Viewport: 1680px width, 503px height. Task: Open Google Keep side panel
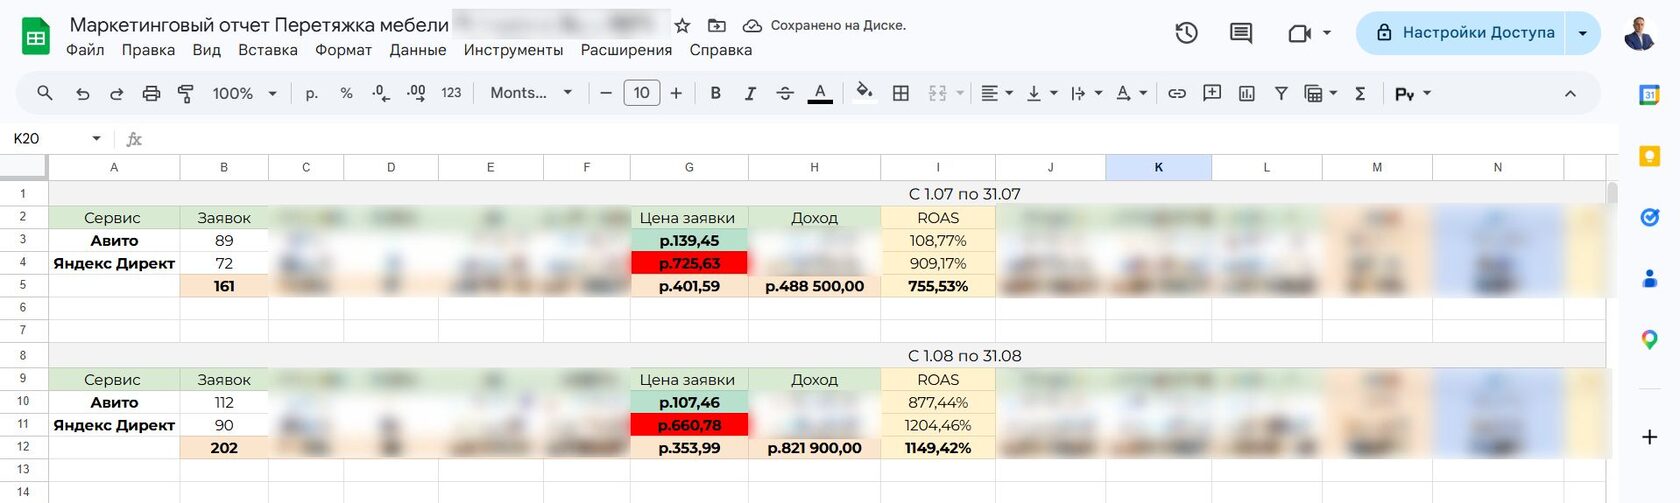(x=1650, y=156)
